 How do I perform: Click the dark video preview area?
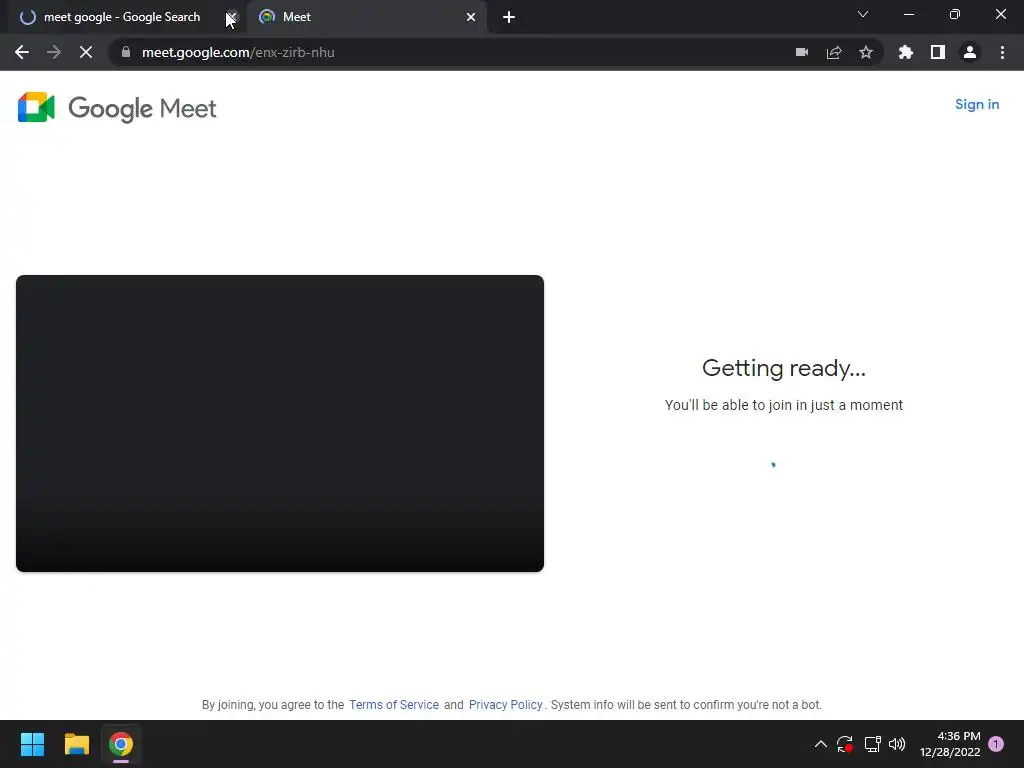(x=280, y=423)
